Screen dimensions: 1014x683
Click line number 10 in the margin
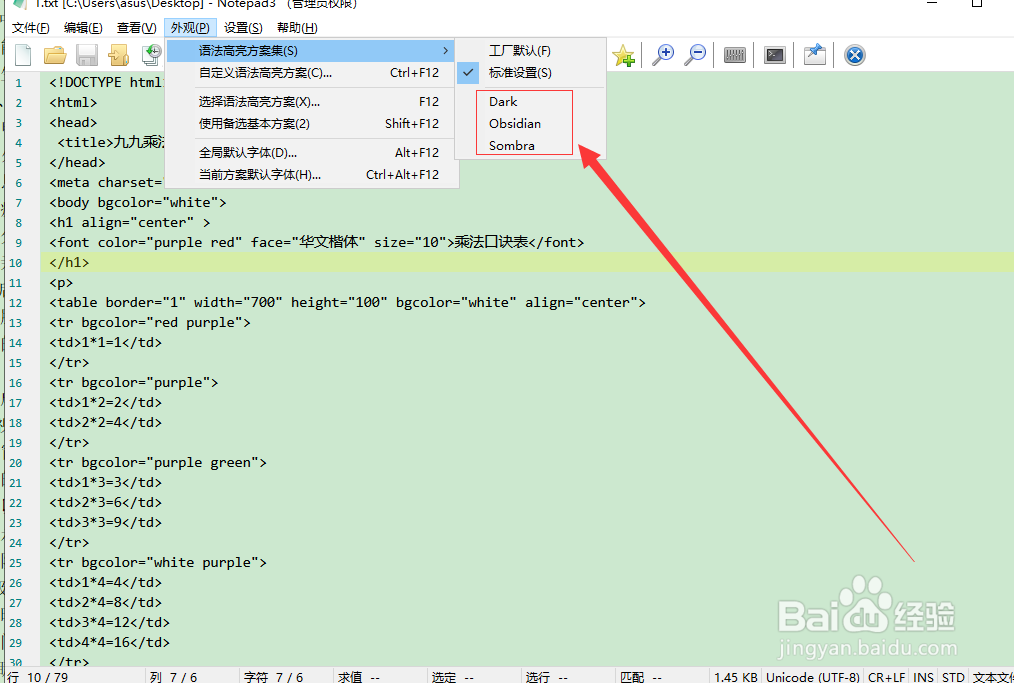coord(16,263)
